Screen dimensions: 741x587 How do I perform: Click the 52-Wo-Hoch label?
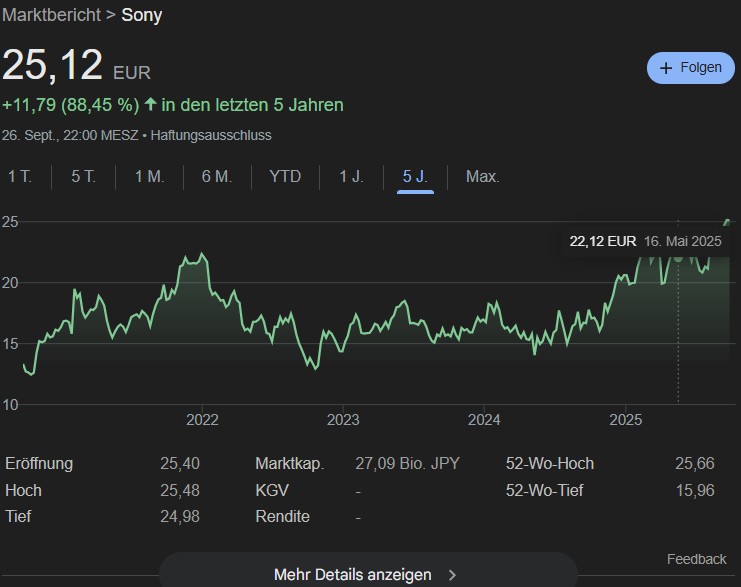[x=550, y=464]
